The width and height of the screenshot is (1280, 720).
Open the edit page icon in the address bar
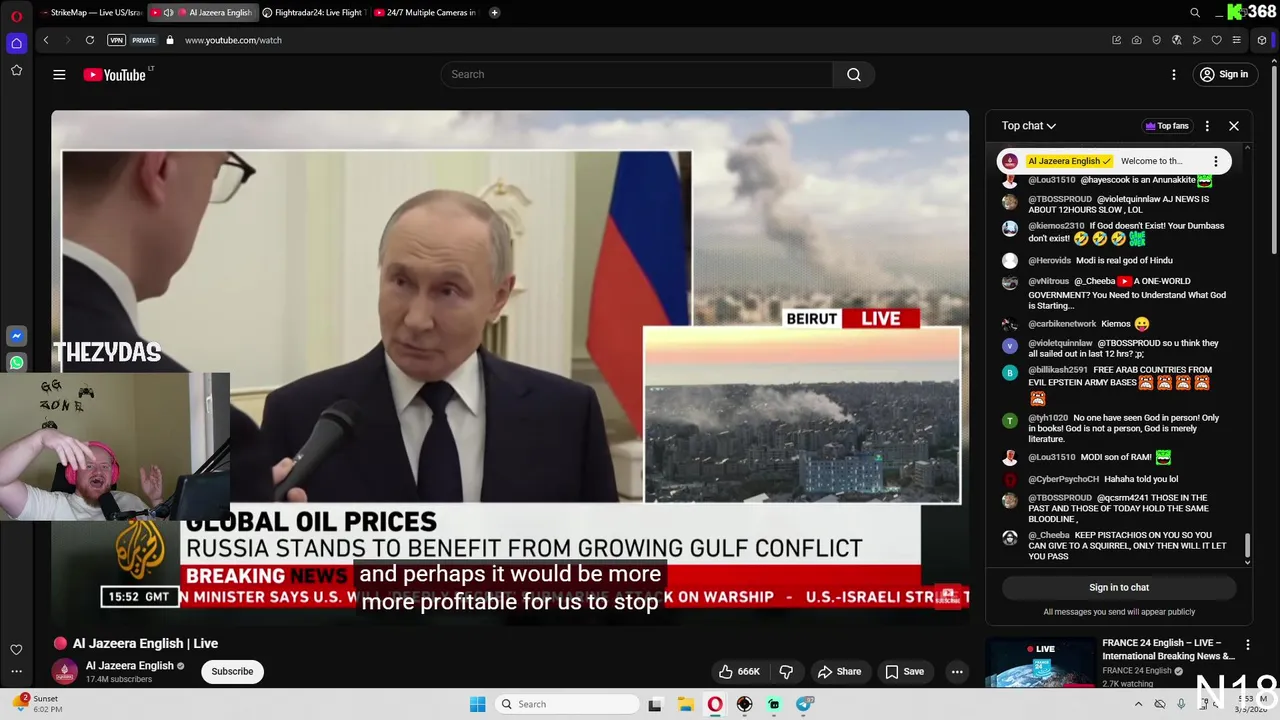1116,40
